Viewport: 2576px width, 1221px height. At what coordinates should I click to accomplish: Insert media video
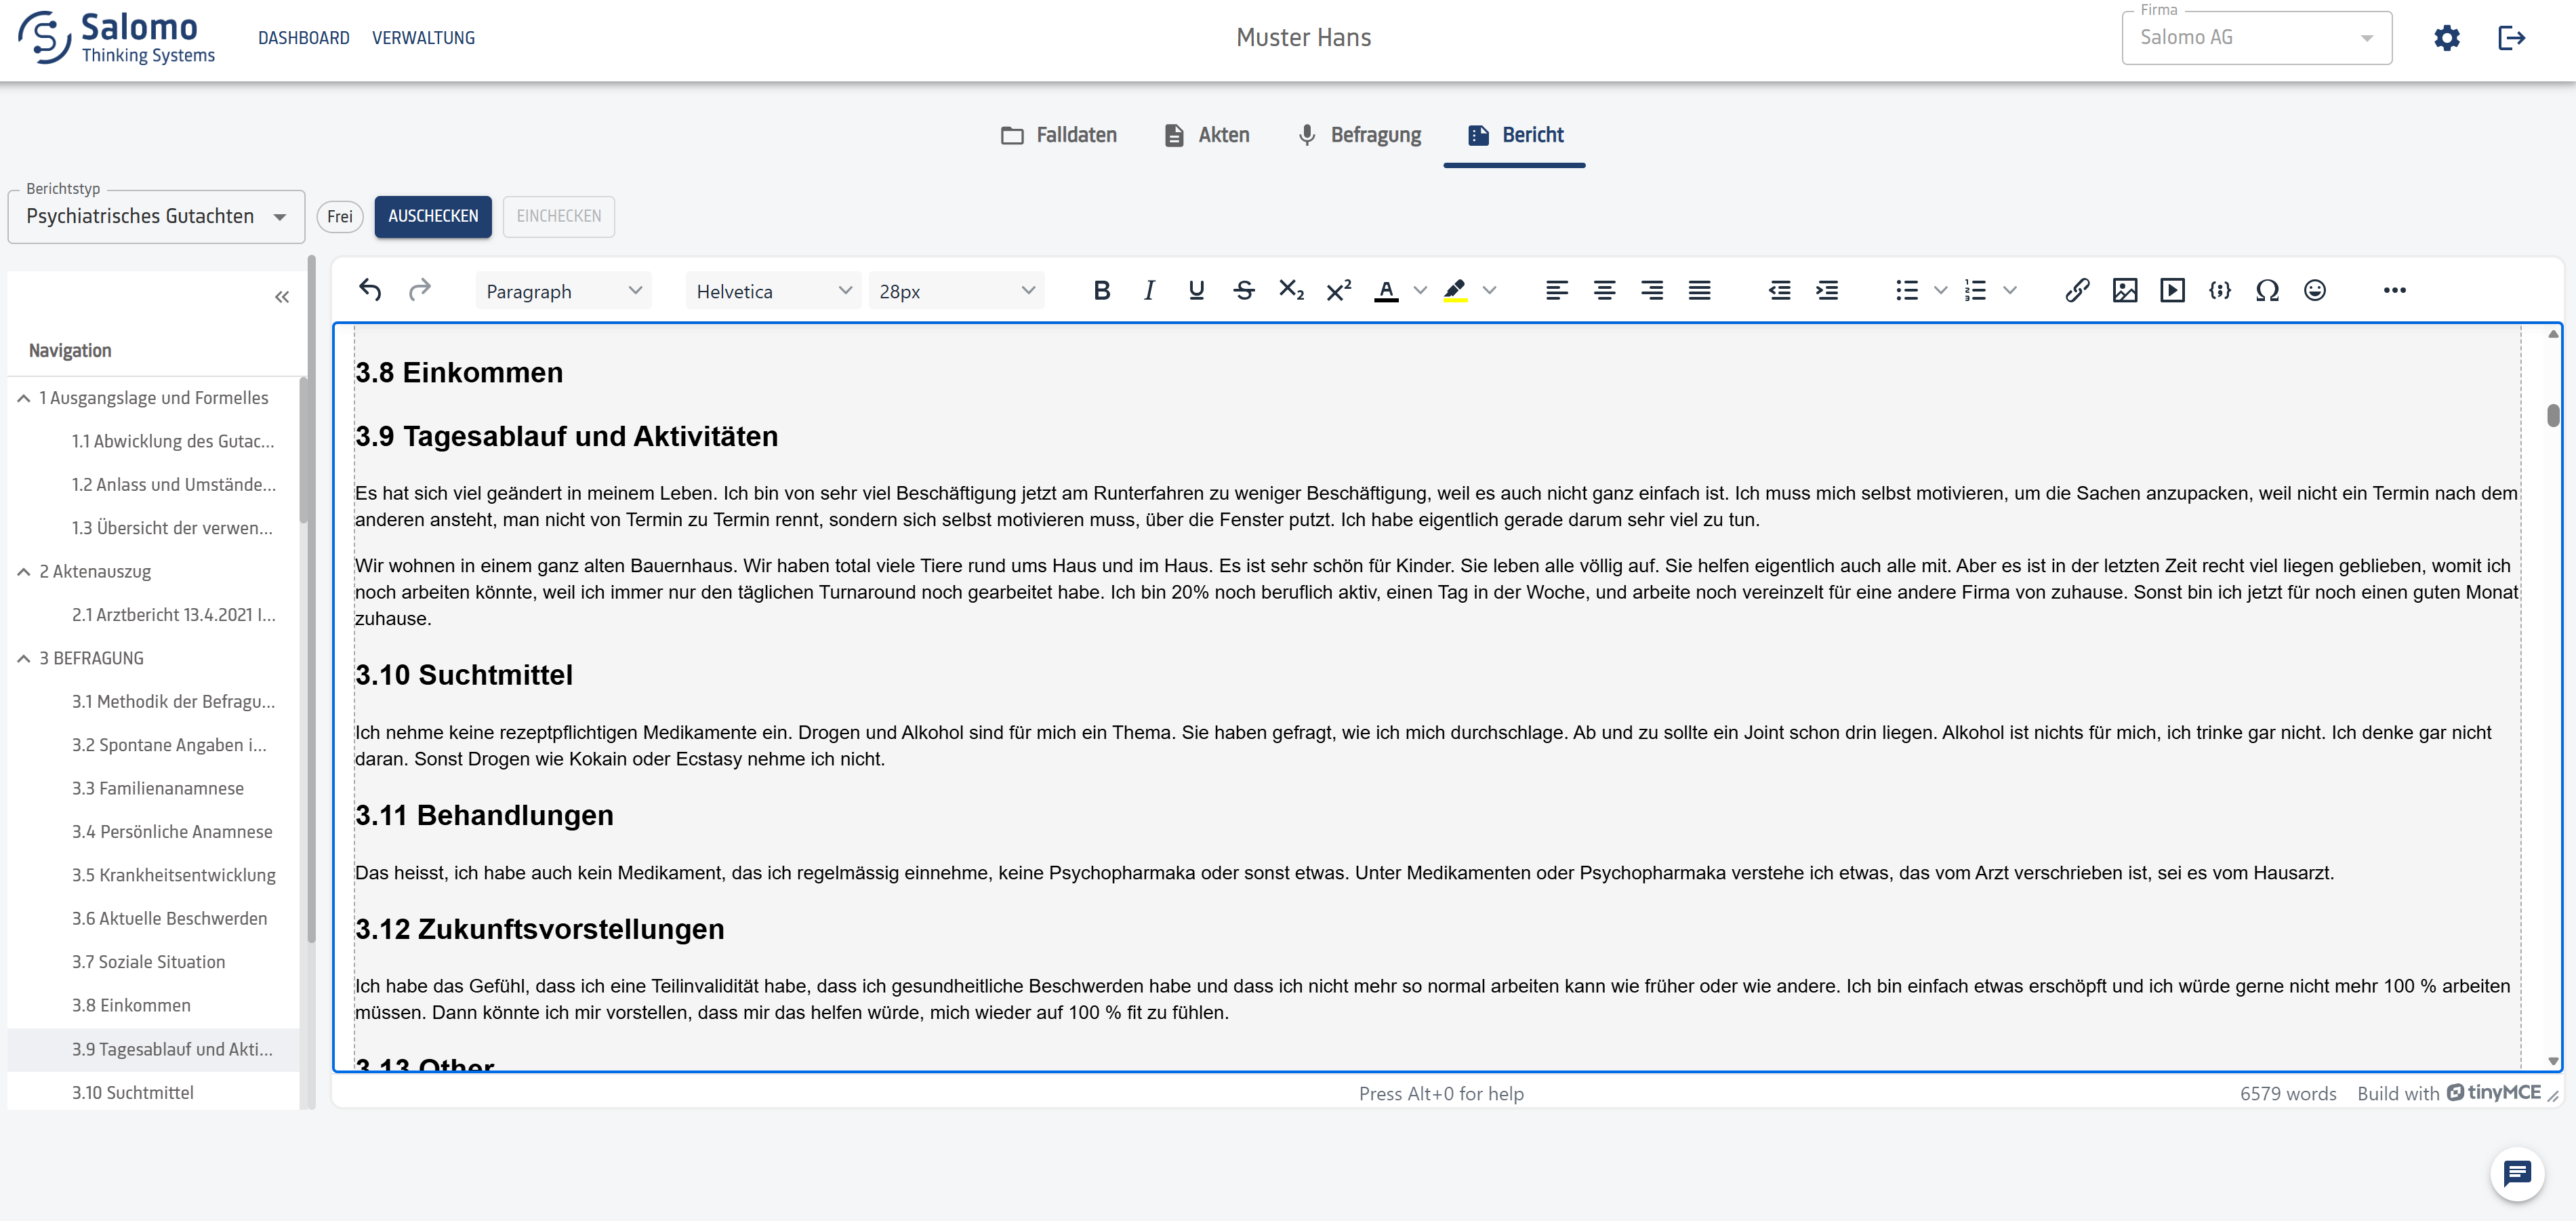click(x=2172, y=290)
